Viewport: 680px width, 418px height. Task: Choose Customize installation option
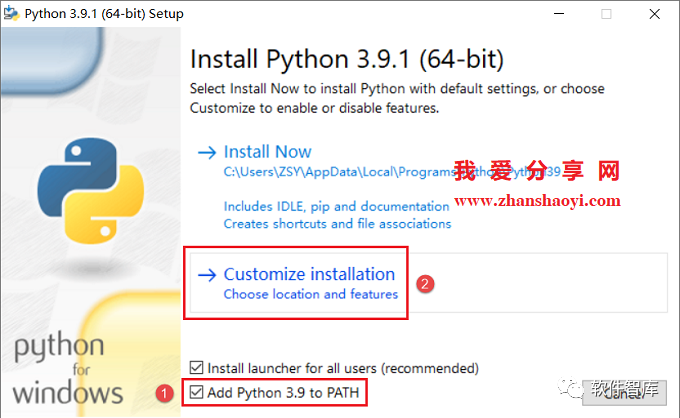[309, 274]
